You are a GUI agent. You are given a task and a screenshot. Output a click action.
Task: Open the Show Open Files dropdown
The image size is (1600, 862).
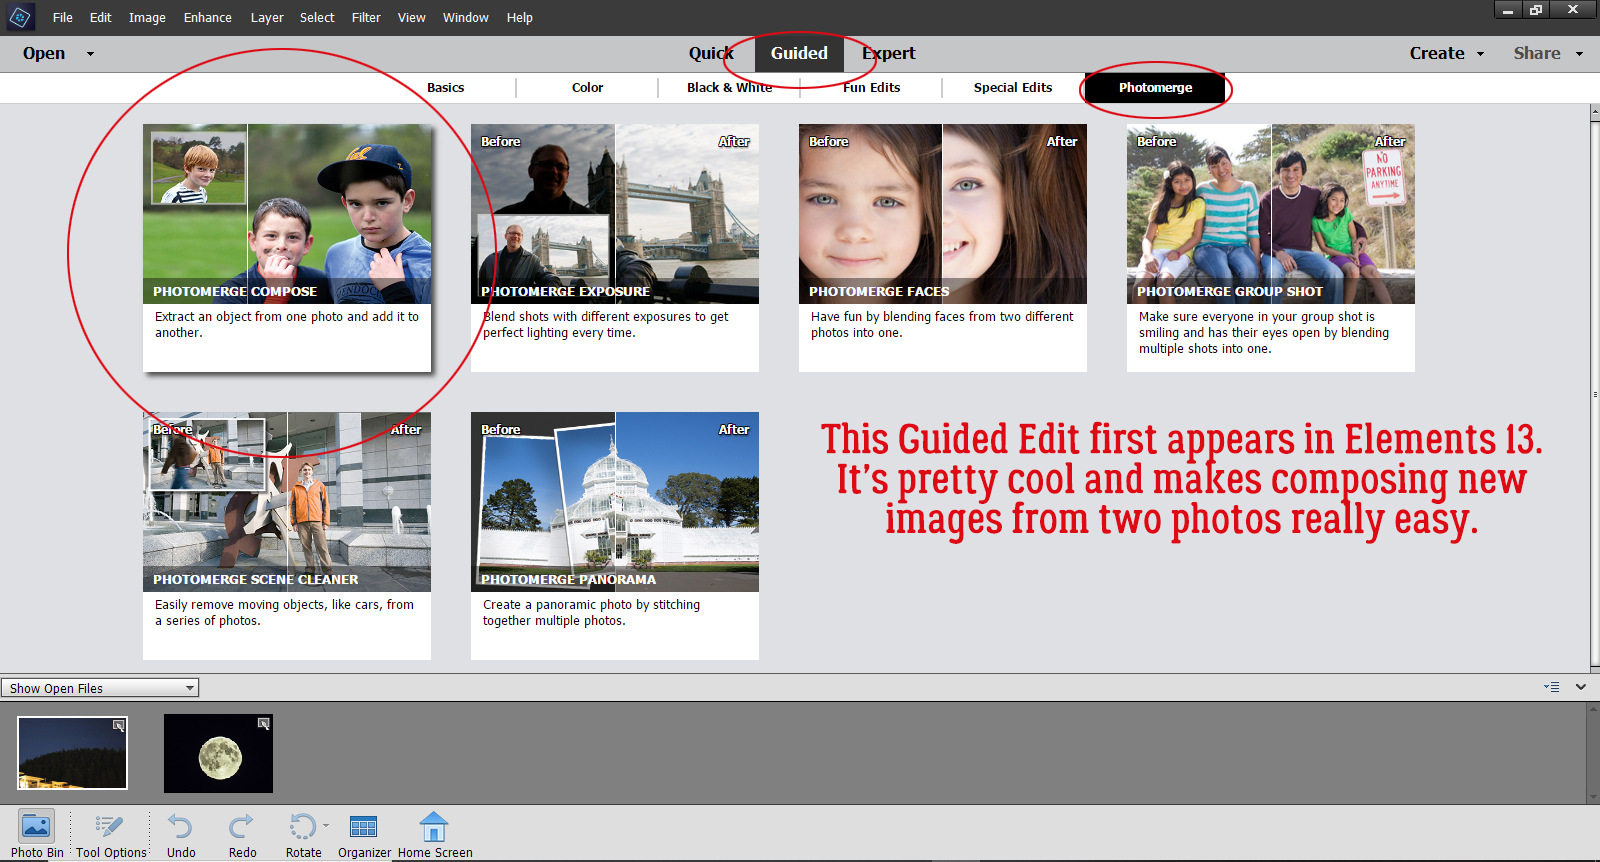[100, 688]
